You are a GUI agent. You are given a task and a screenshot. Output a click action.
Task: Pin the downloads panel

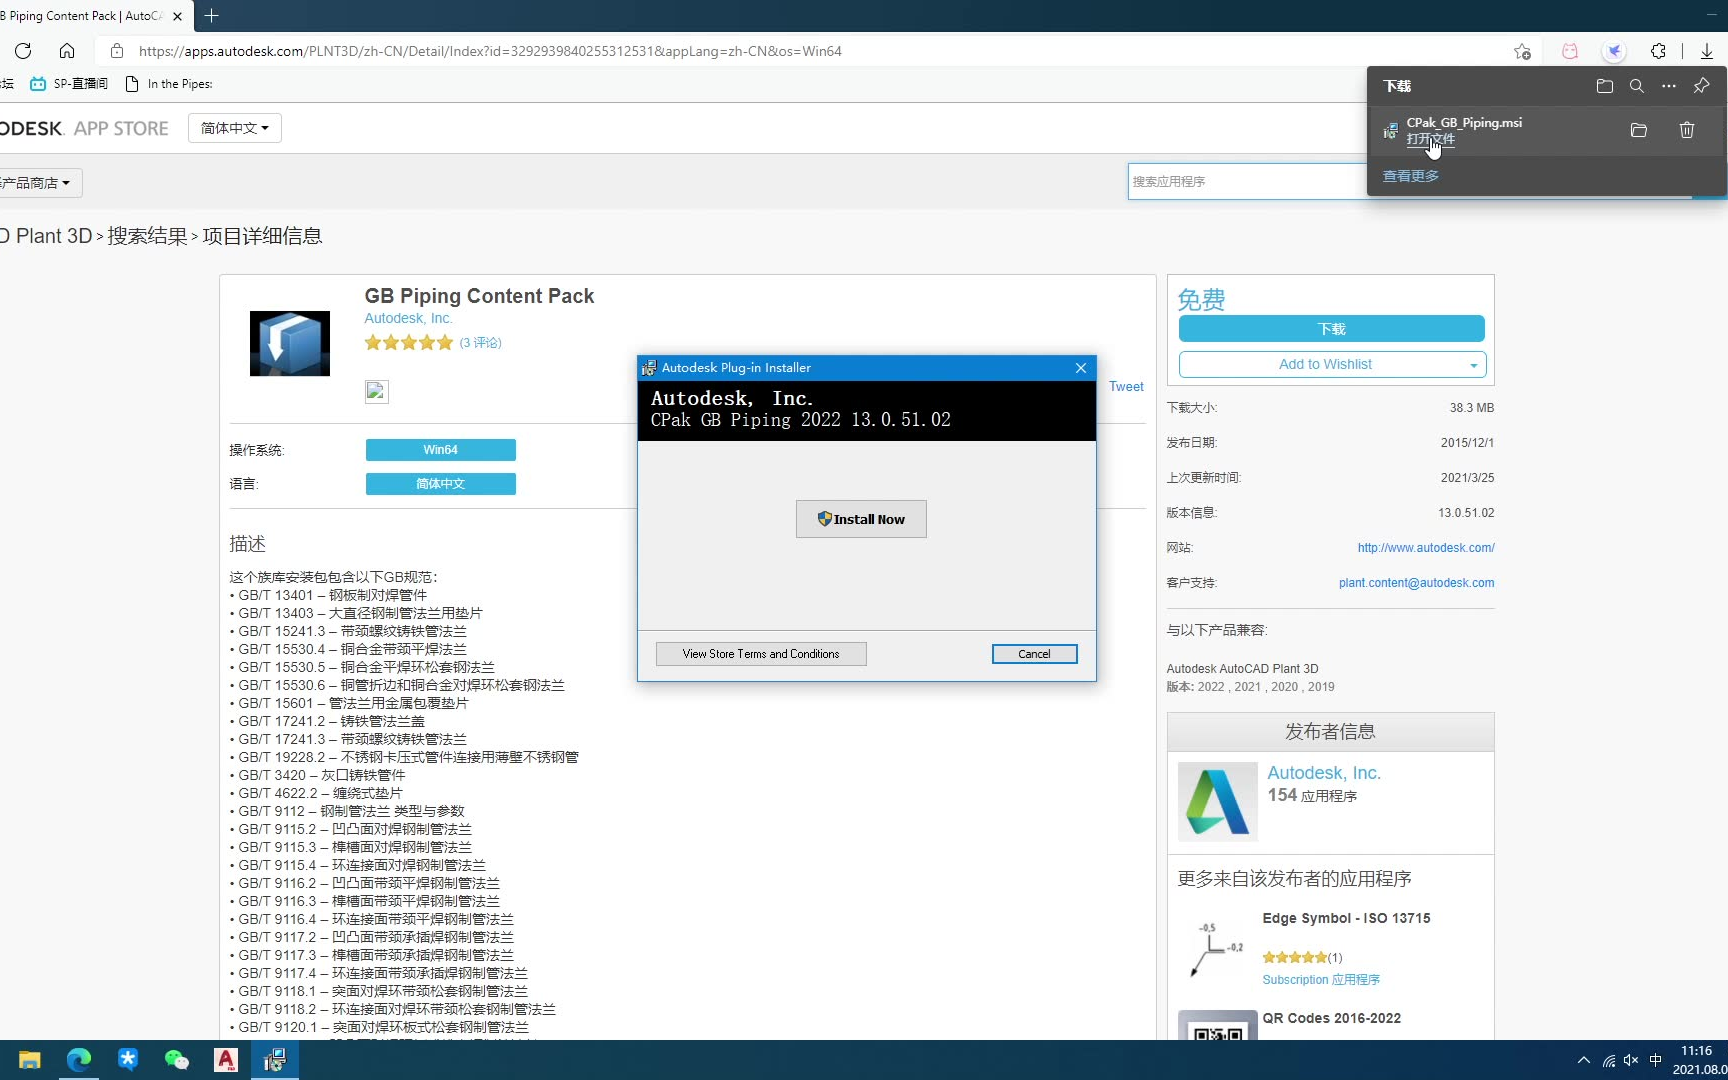pyautogui.click(x=1701, y=86)
